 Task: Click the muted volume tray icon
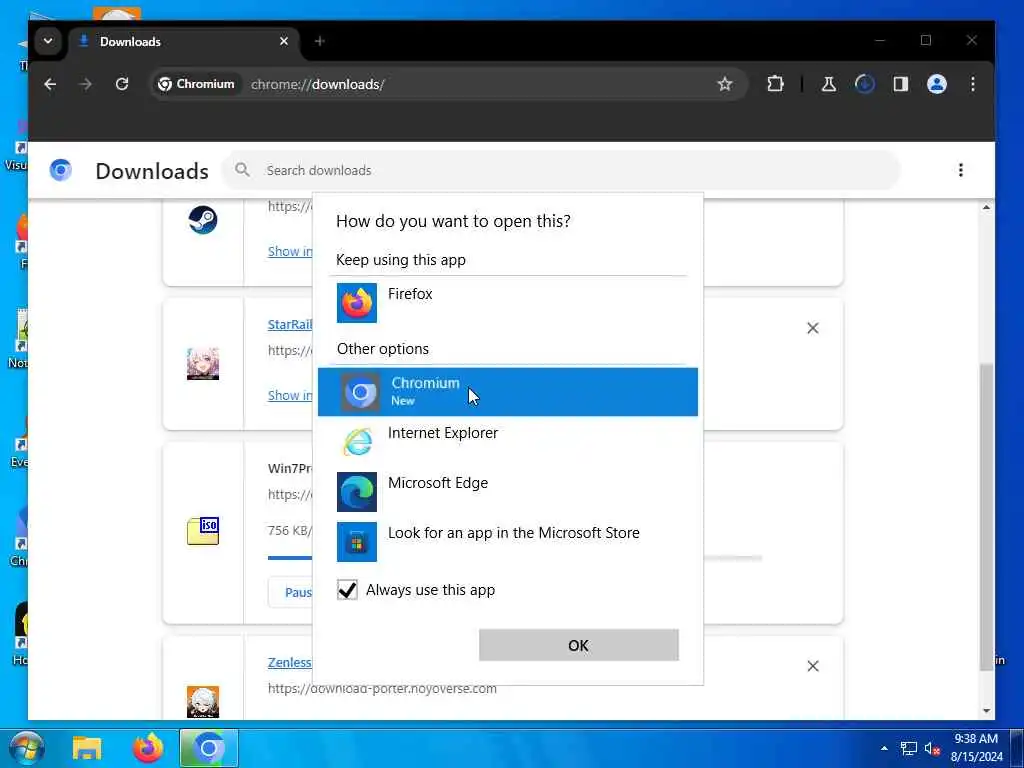(x=932, y=748)
